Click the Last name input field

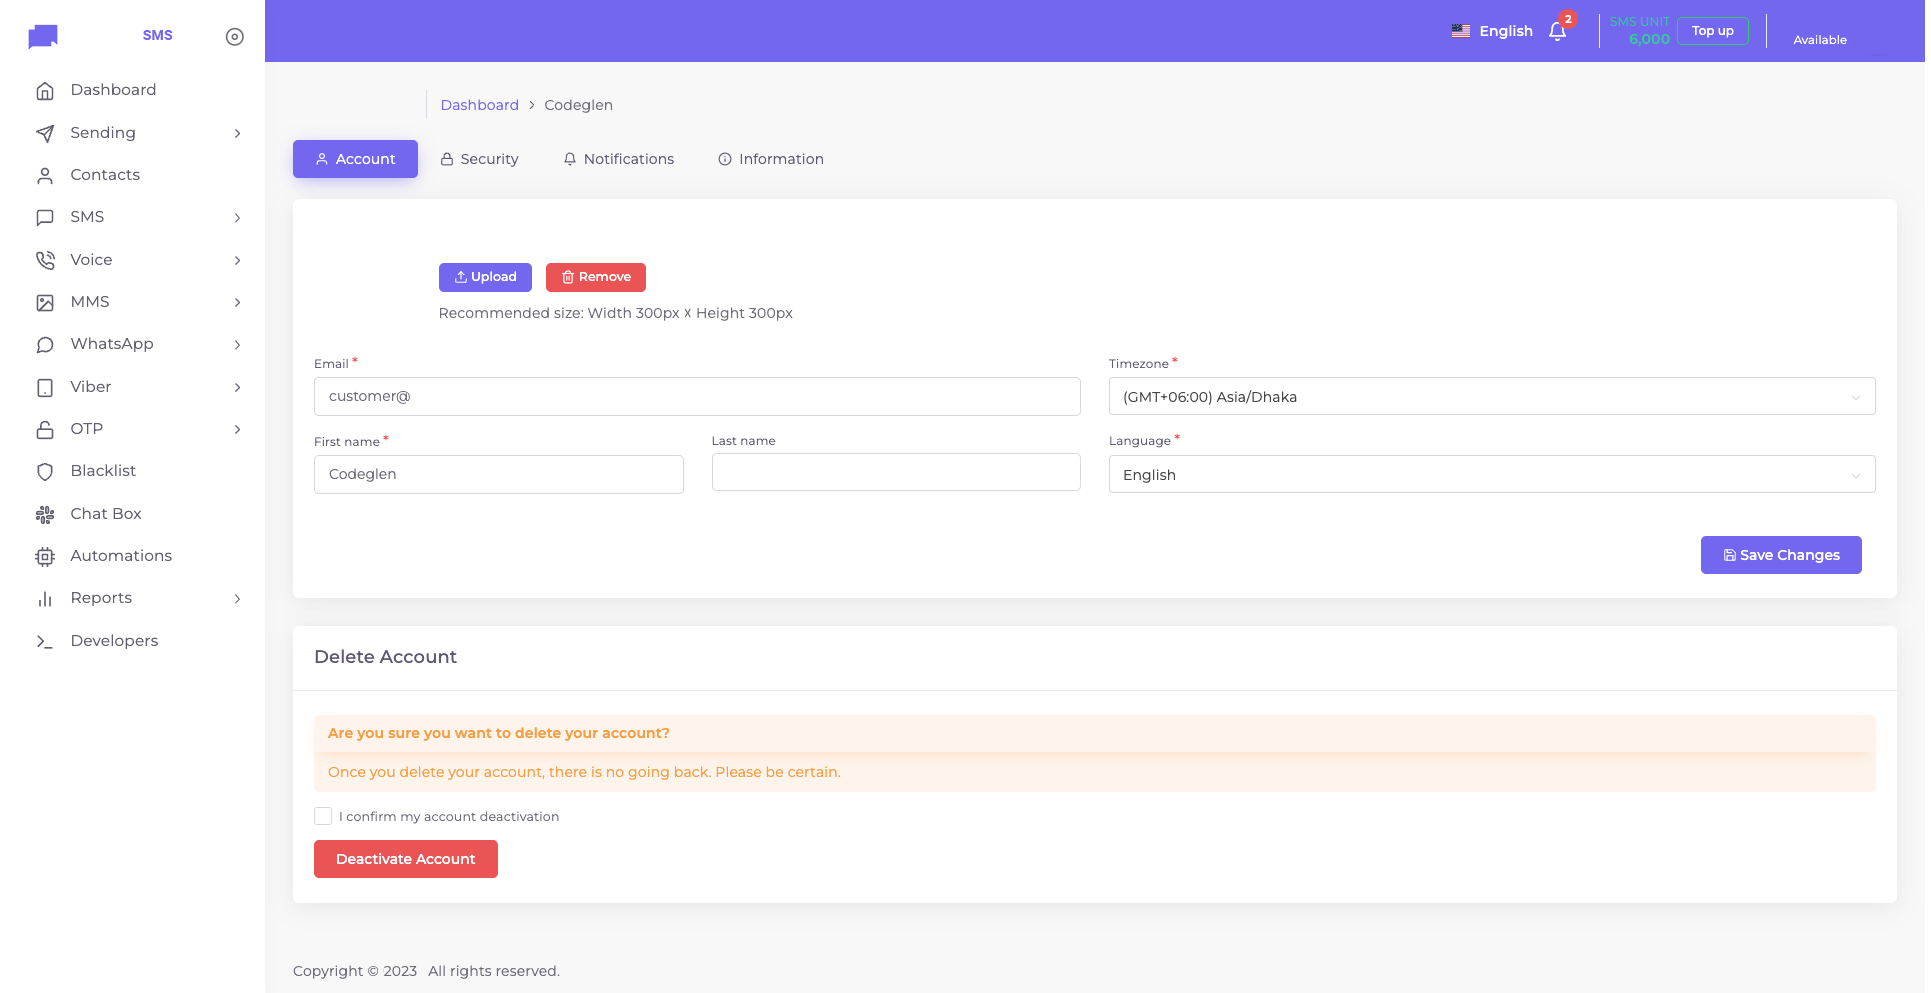pyautogui.click(x=895, y=473)
